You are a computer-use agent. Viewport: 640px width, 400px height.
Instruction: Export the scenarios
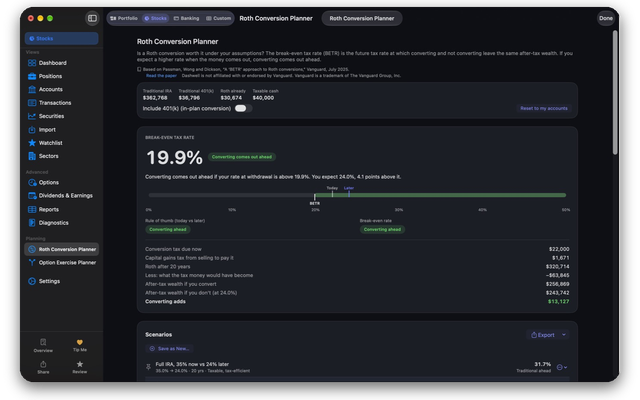pos(543,335)
